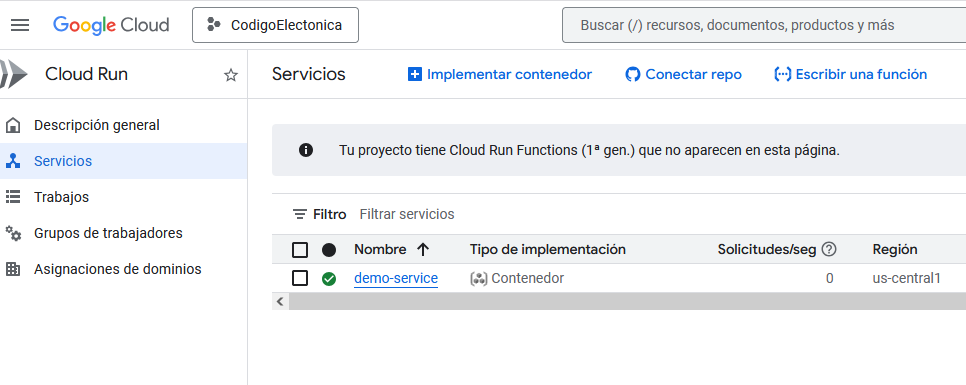Click the Filtro filter icon
The image size is (966, 385).
300,214
